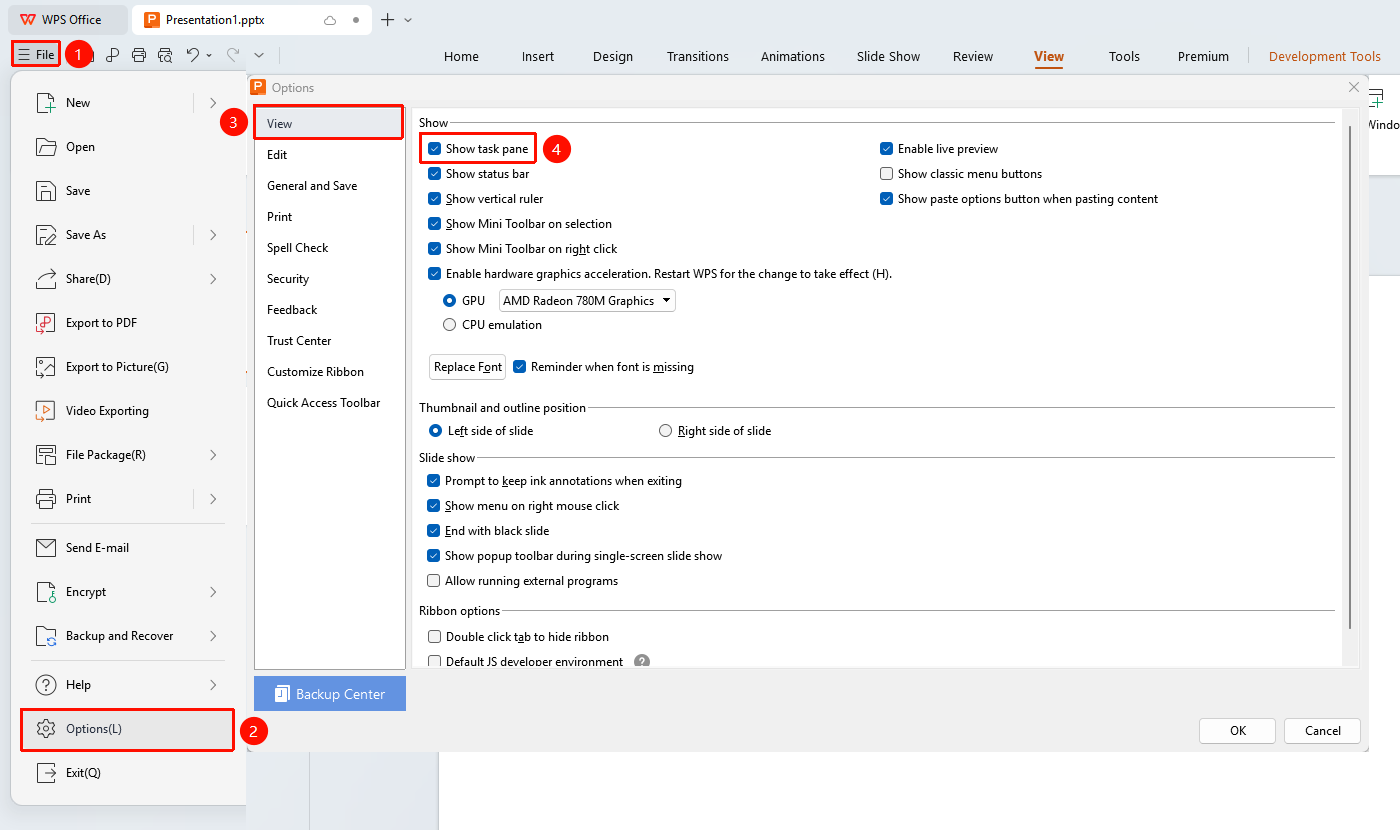Open the Animations ribbon tab

pos(793,56)
